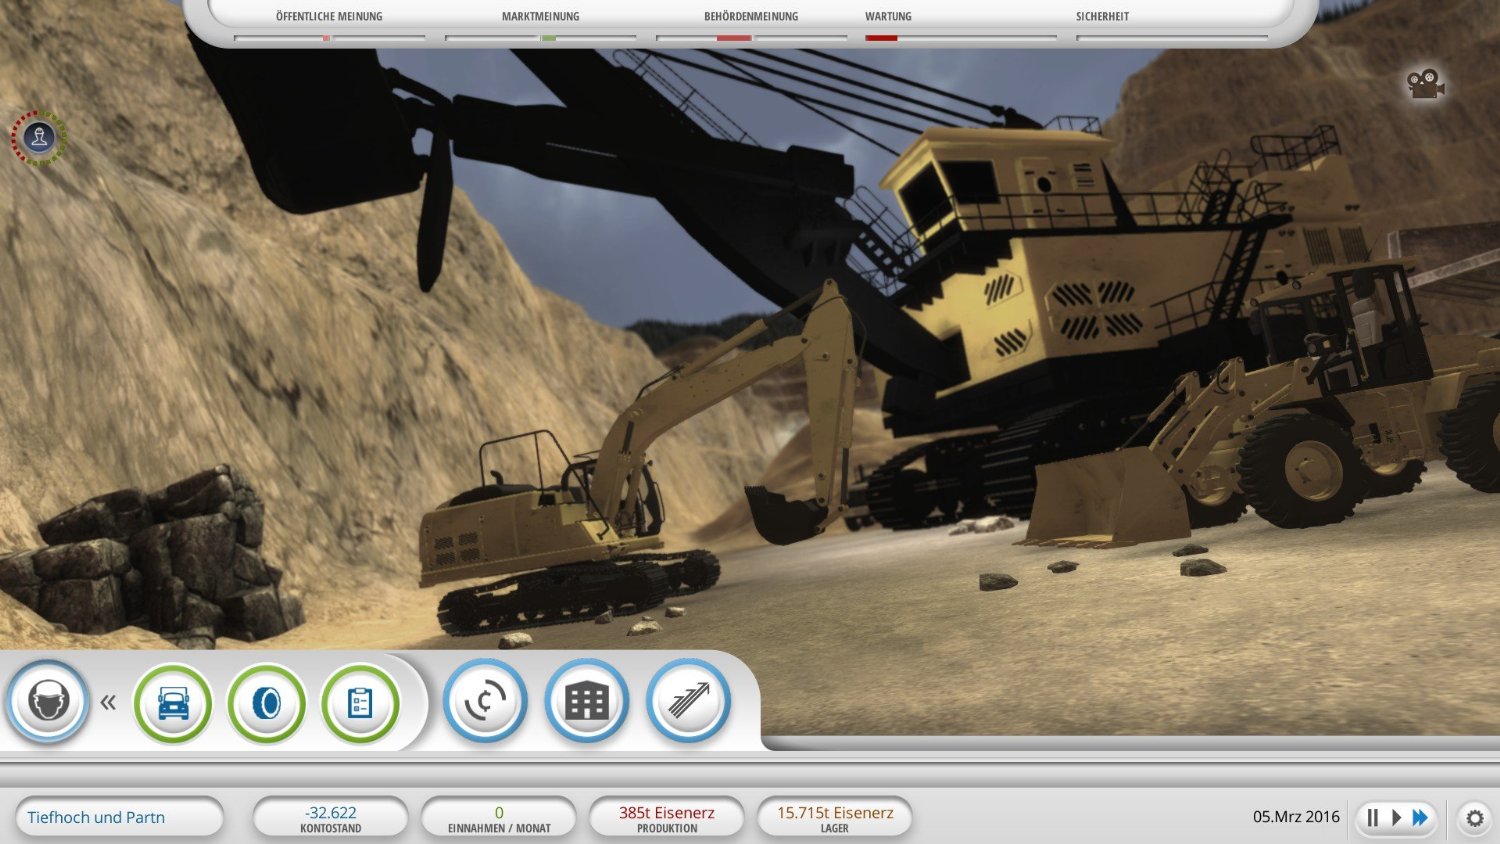Open the statistics arrows icon
This screenshot has width=1500, height=844.
coord(689,701)
